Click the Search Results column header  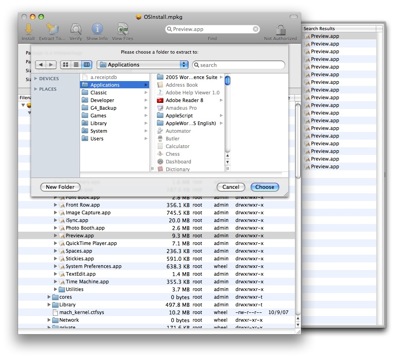[x=340, y=29]
